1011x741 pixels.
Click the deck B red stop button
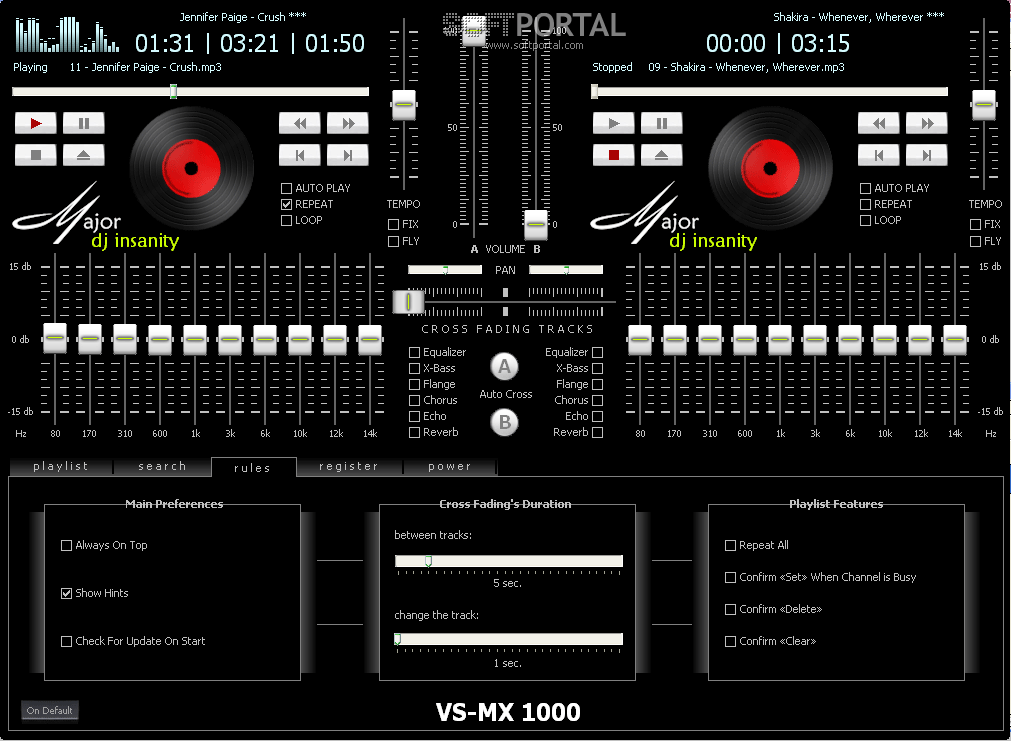click(614, 155)
